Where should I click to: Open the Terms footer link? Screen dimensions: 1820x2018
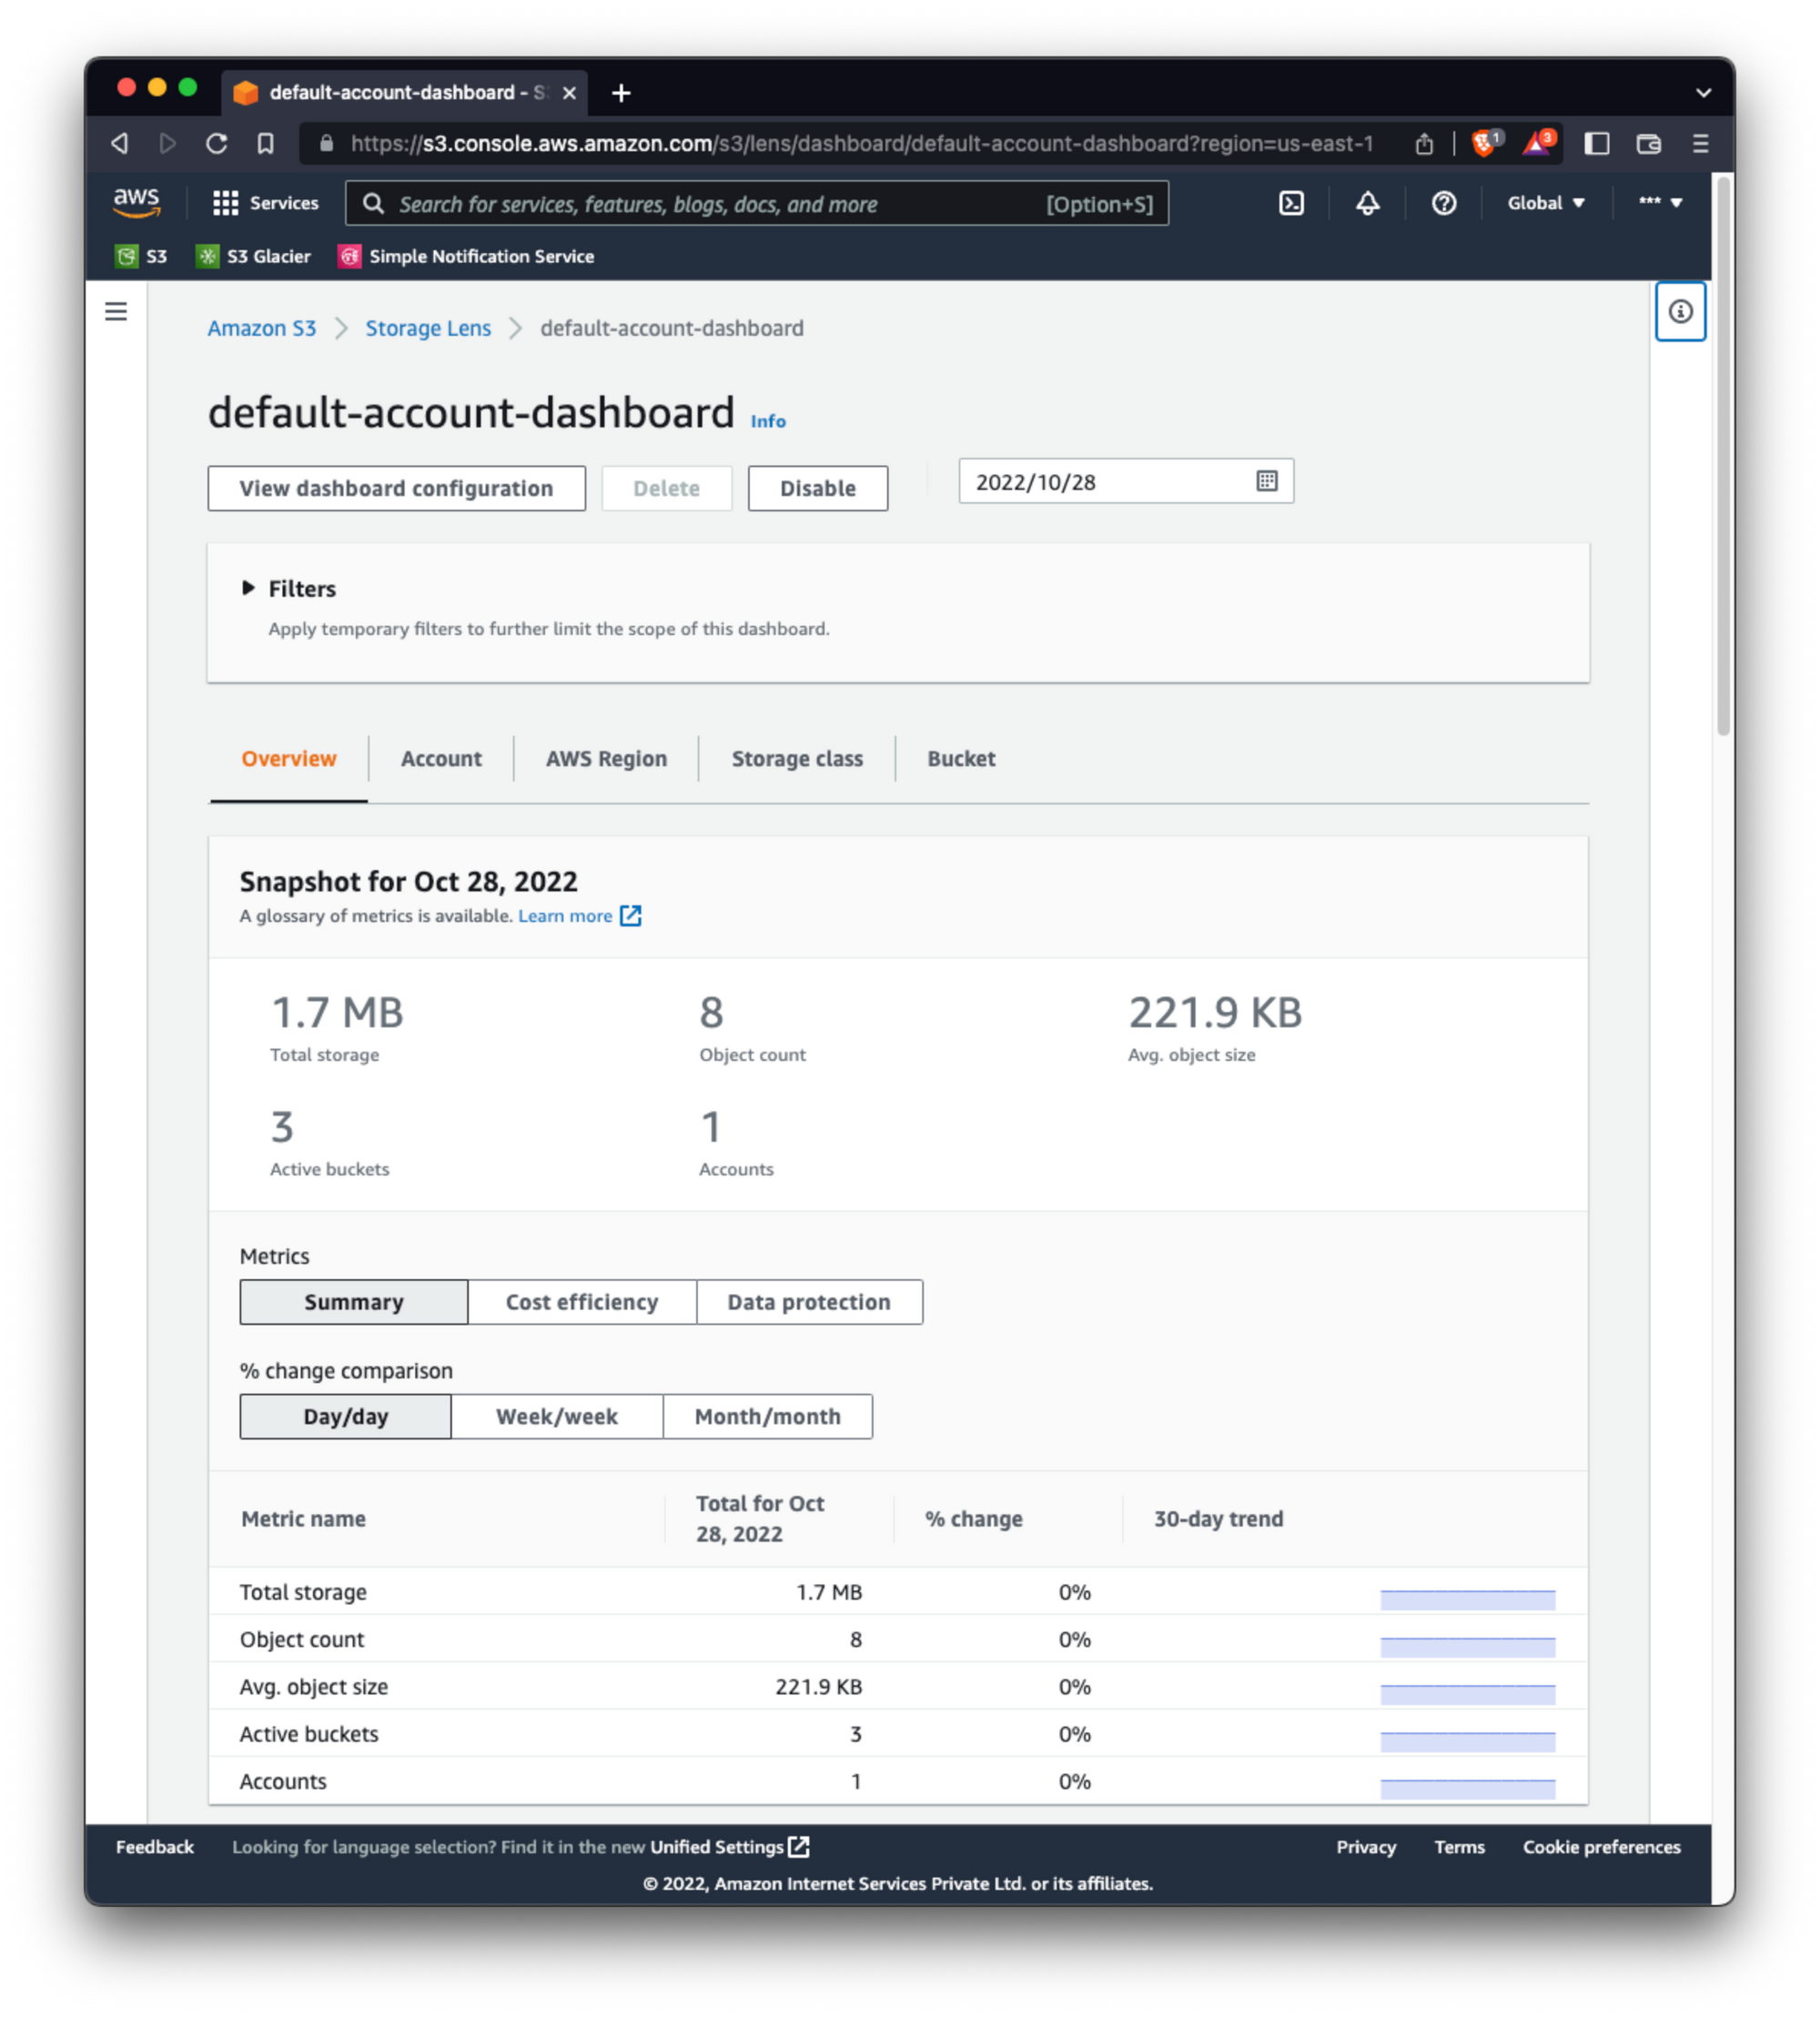click(x=1459, y=1846)
